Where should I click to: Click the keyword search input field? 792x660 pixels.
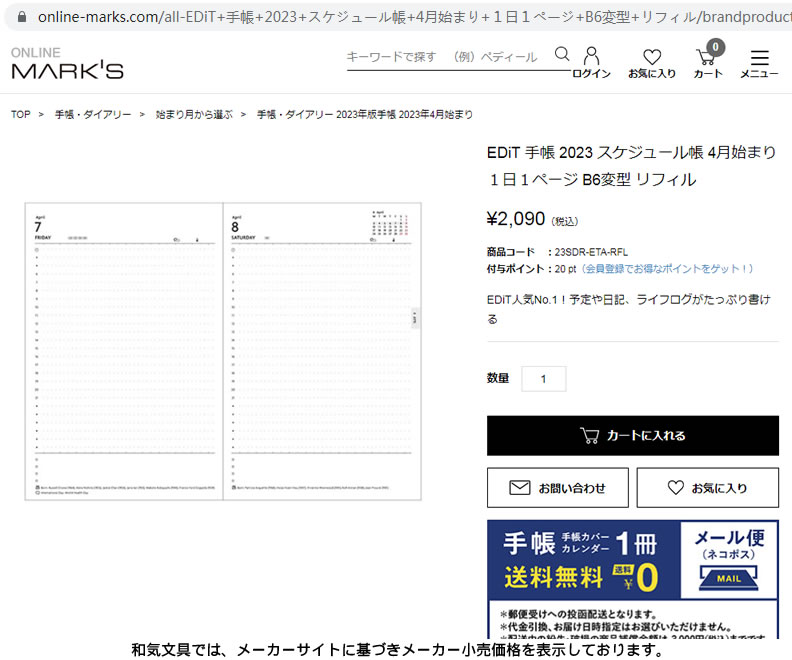pyautogui.click(x=446, y=57)
